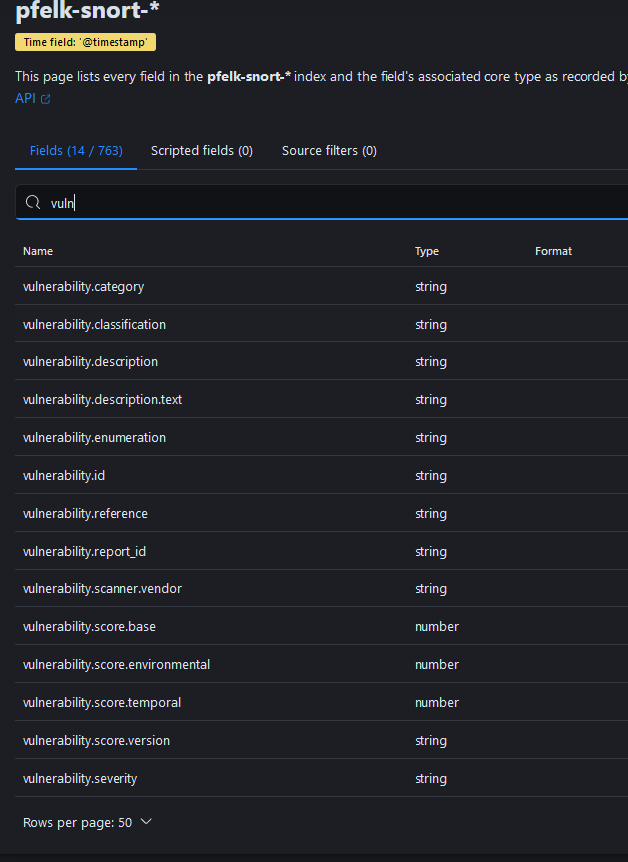Click into the field search box containing vuln
This screenshot has width=628, height=862.
click(322, 202)
